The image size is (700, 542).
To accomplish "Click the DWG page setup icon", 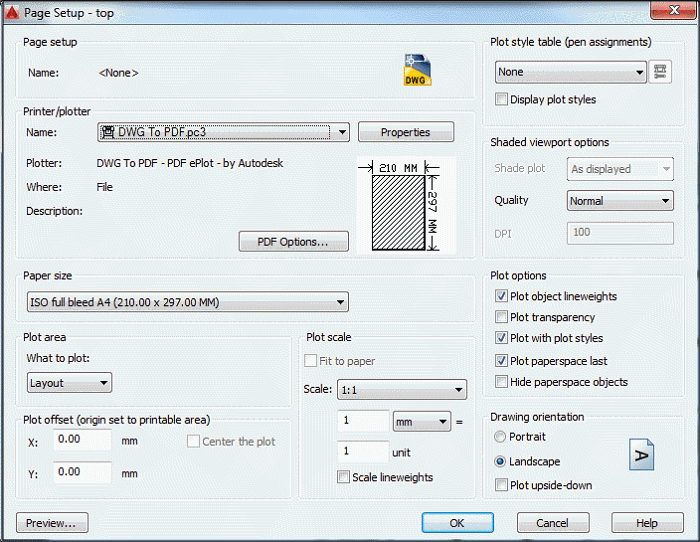I will [x=418, y=70].
